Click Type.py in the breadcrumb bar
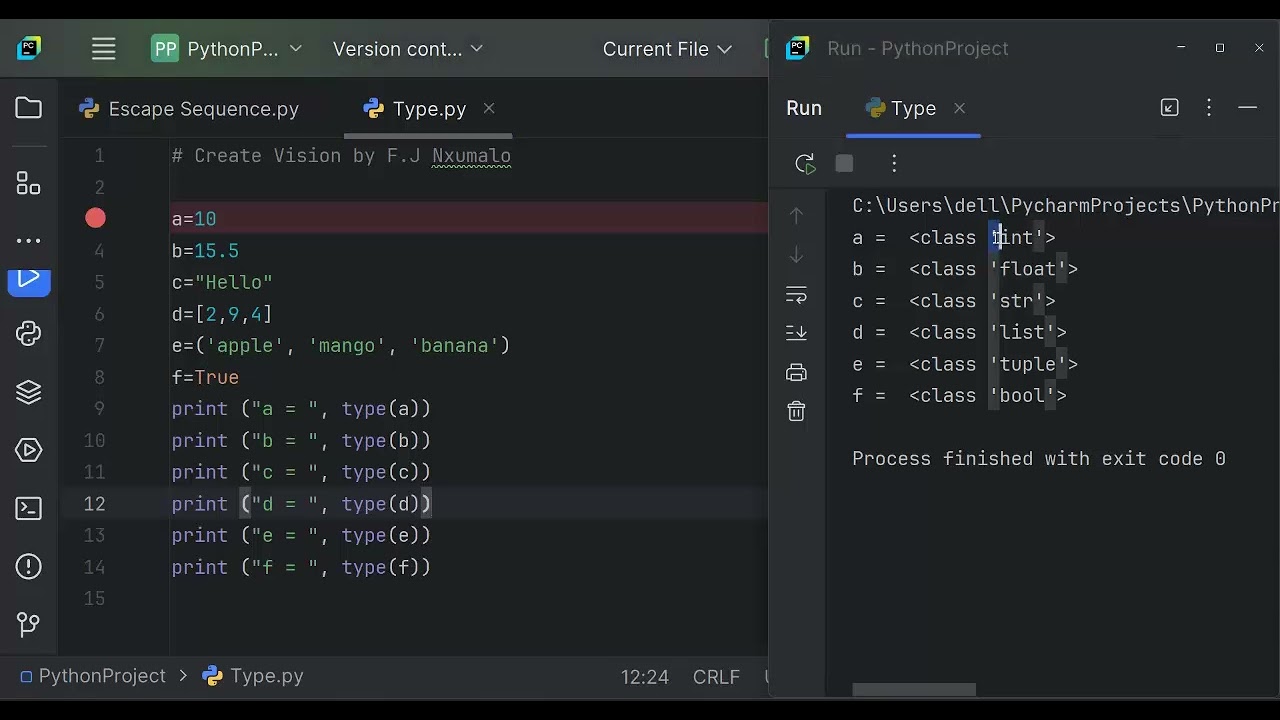 tap(254, 676)
